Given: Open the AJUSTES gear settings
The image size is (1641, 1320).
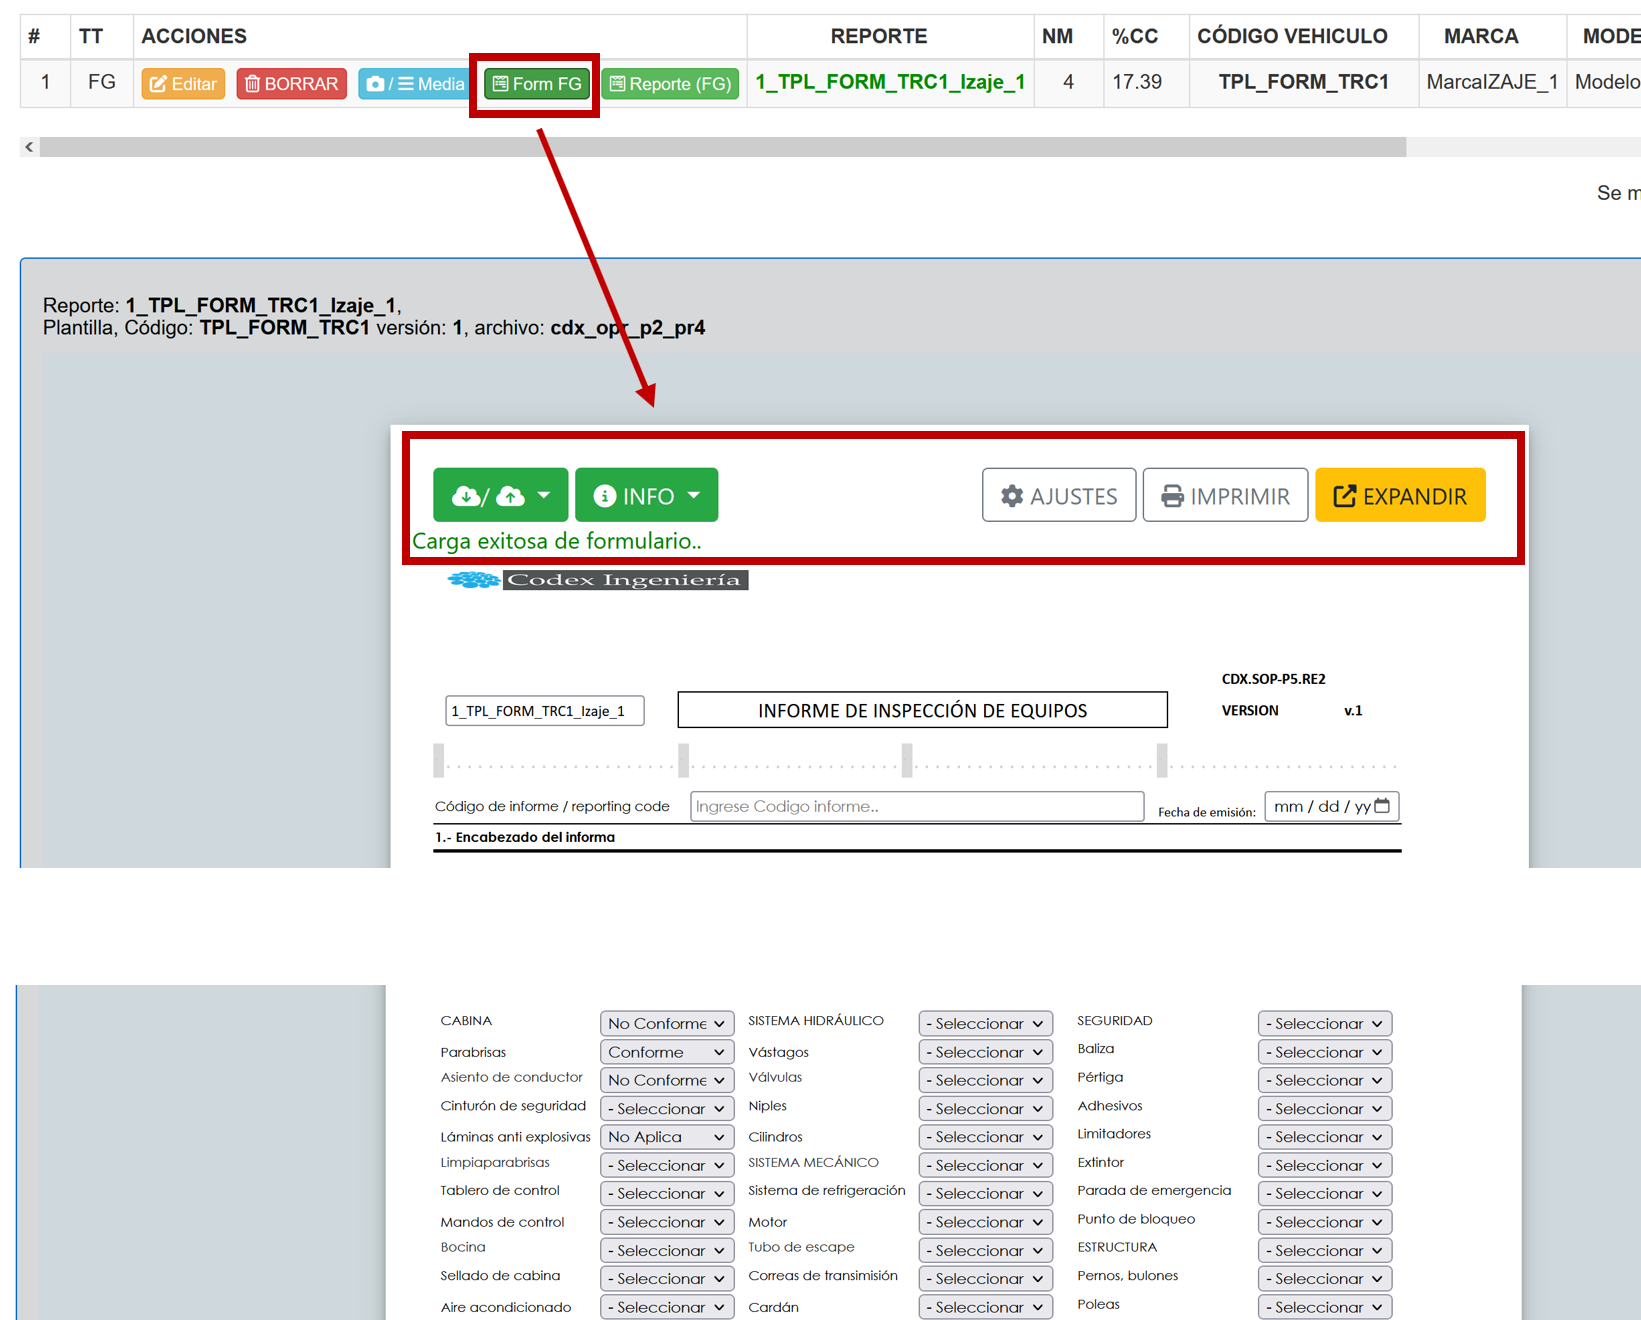Looking at the screenshot, I should [x=1058, y=496].
